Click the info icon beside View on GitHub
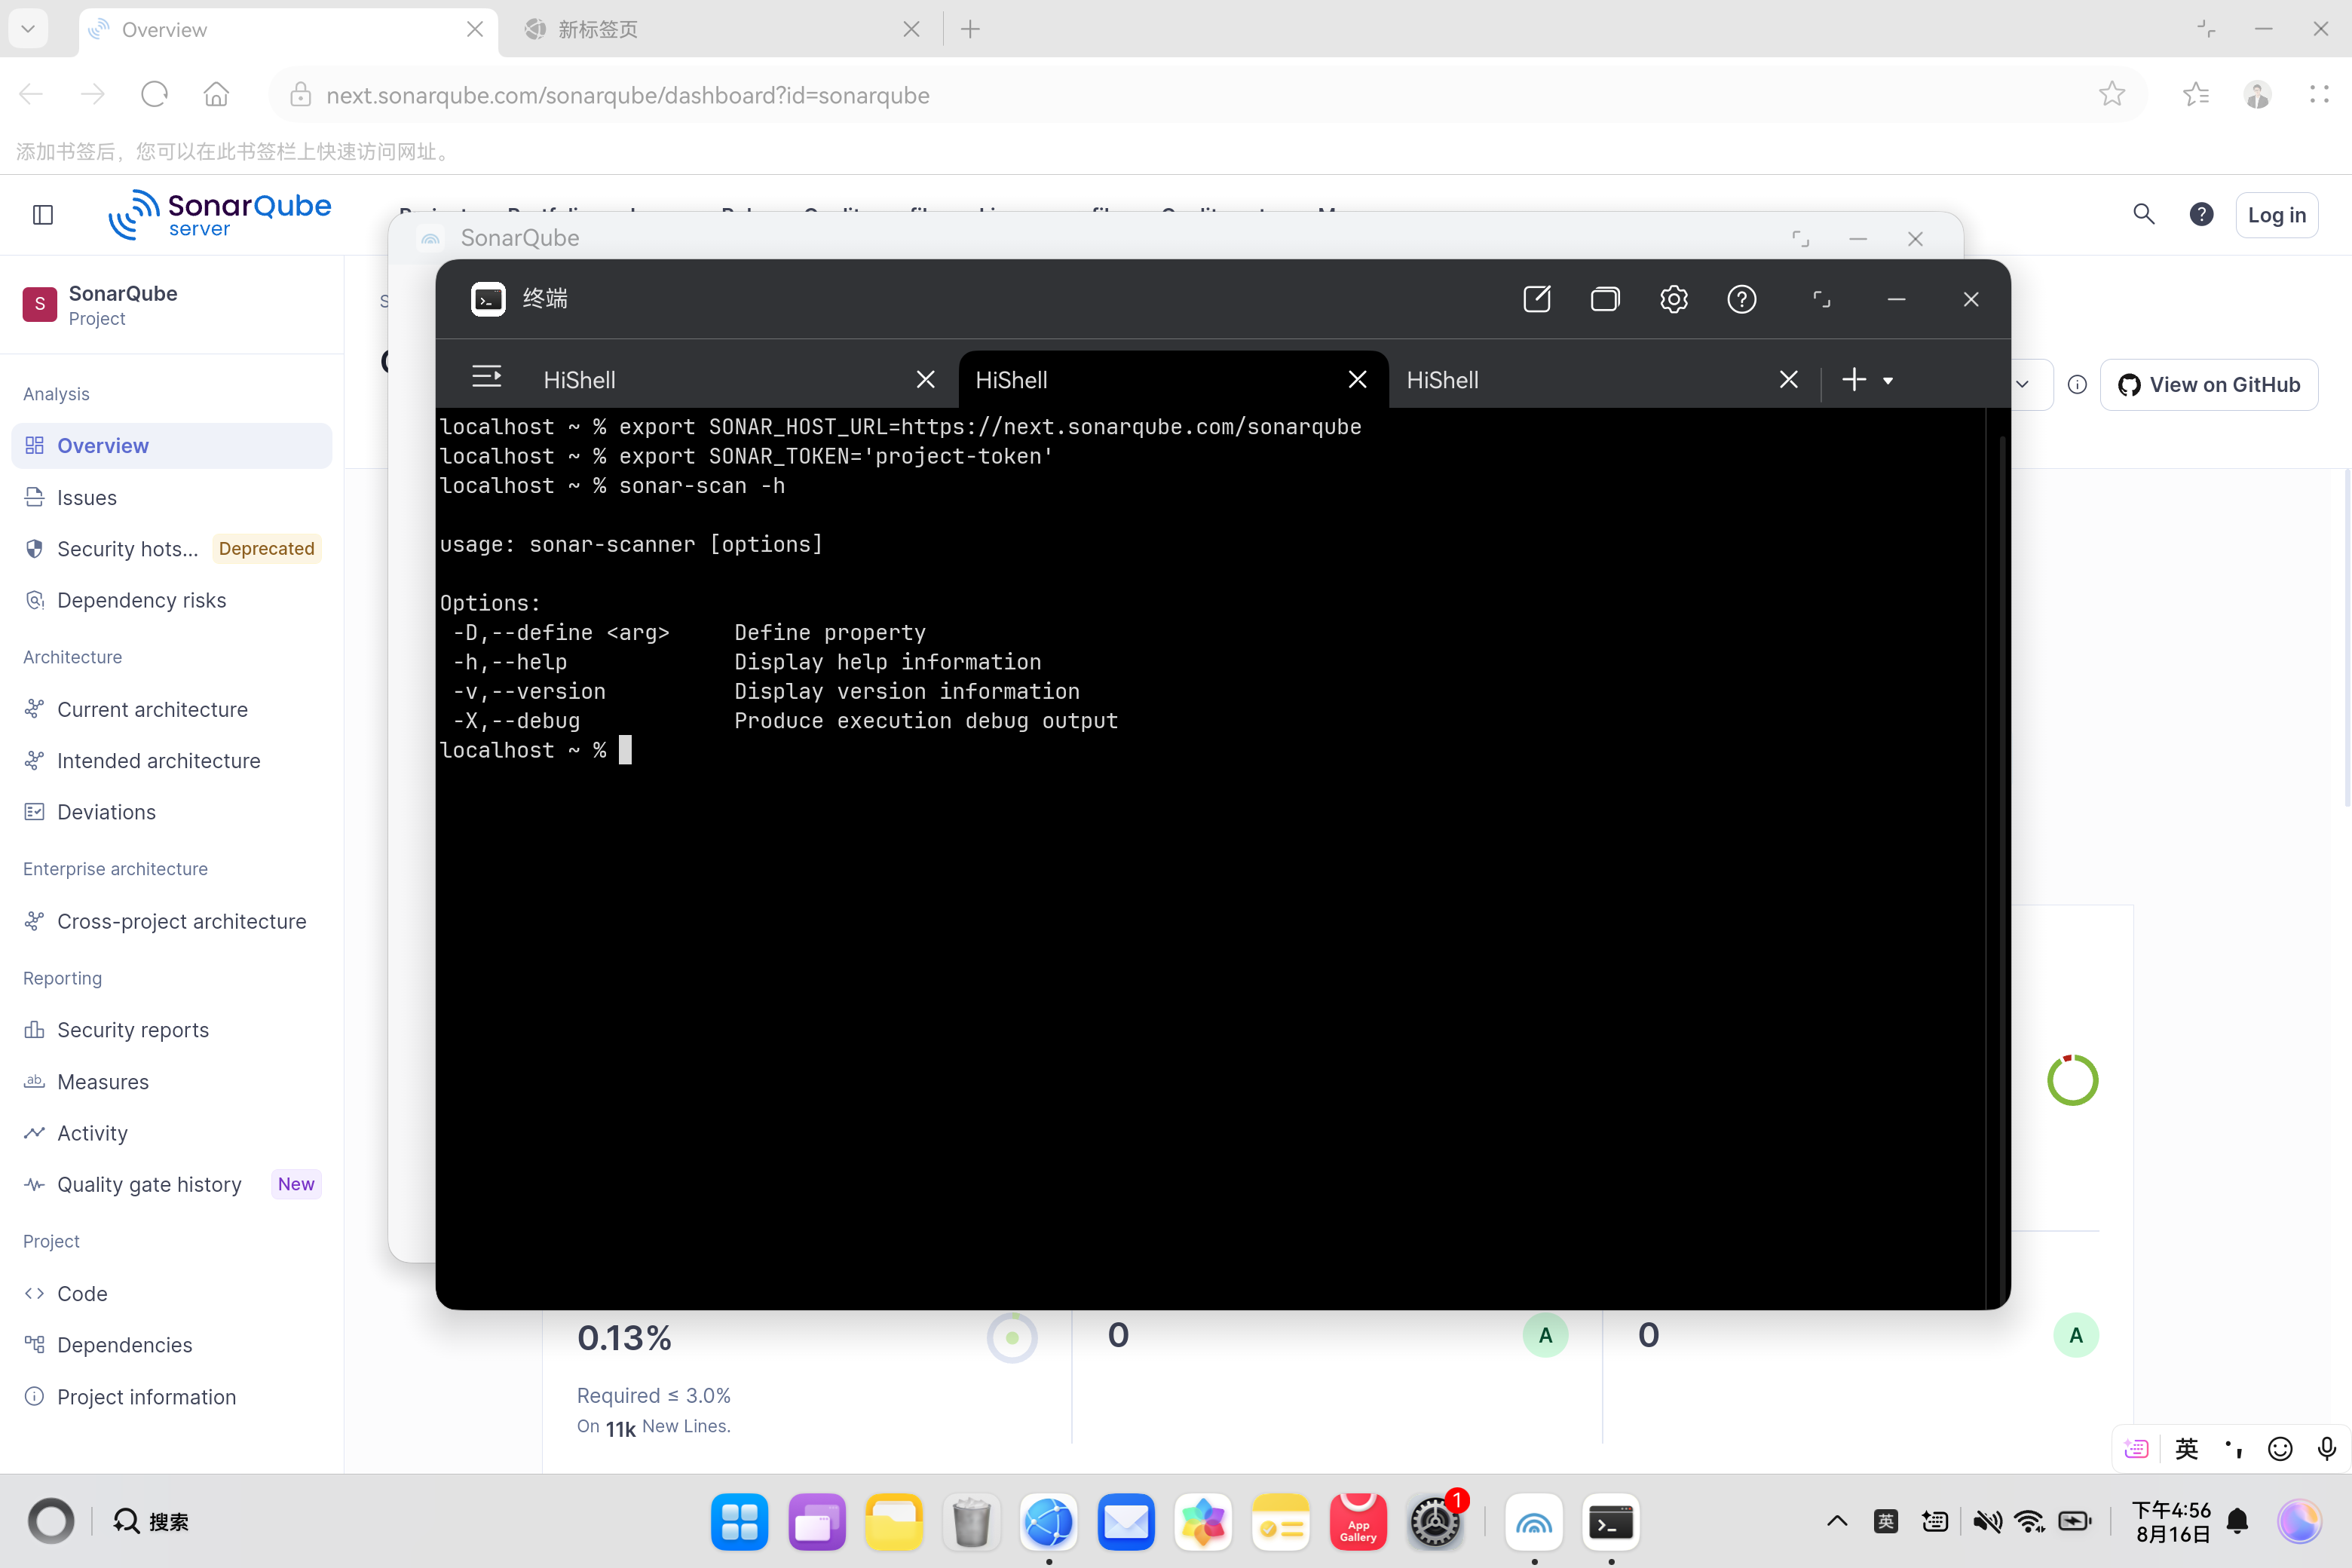 point(2077,385)
